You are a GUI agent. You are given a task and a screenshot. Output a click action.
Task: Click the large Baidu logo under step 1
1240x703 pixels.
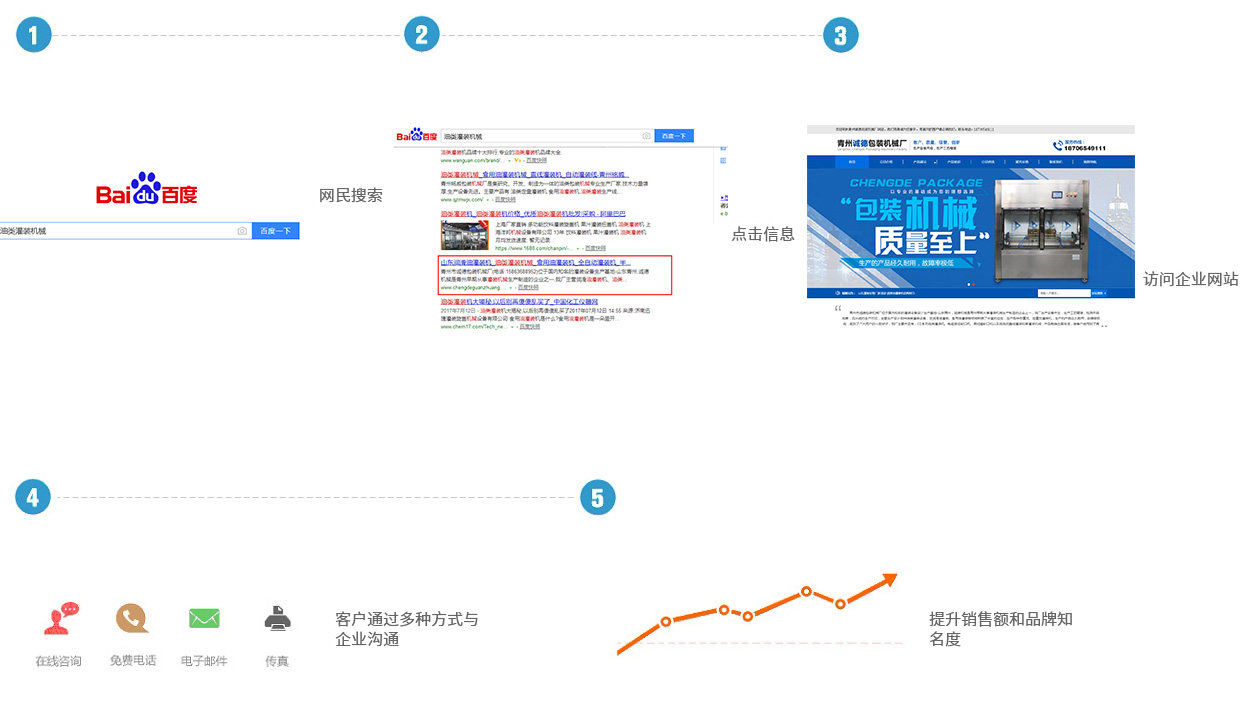[147, 190]
